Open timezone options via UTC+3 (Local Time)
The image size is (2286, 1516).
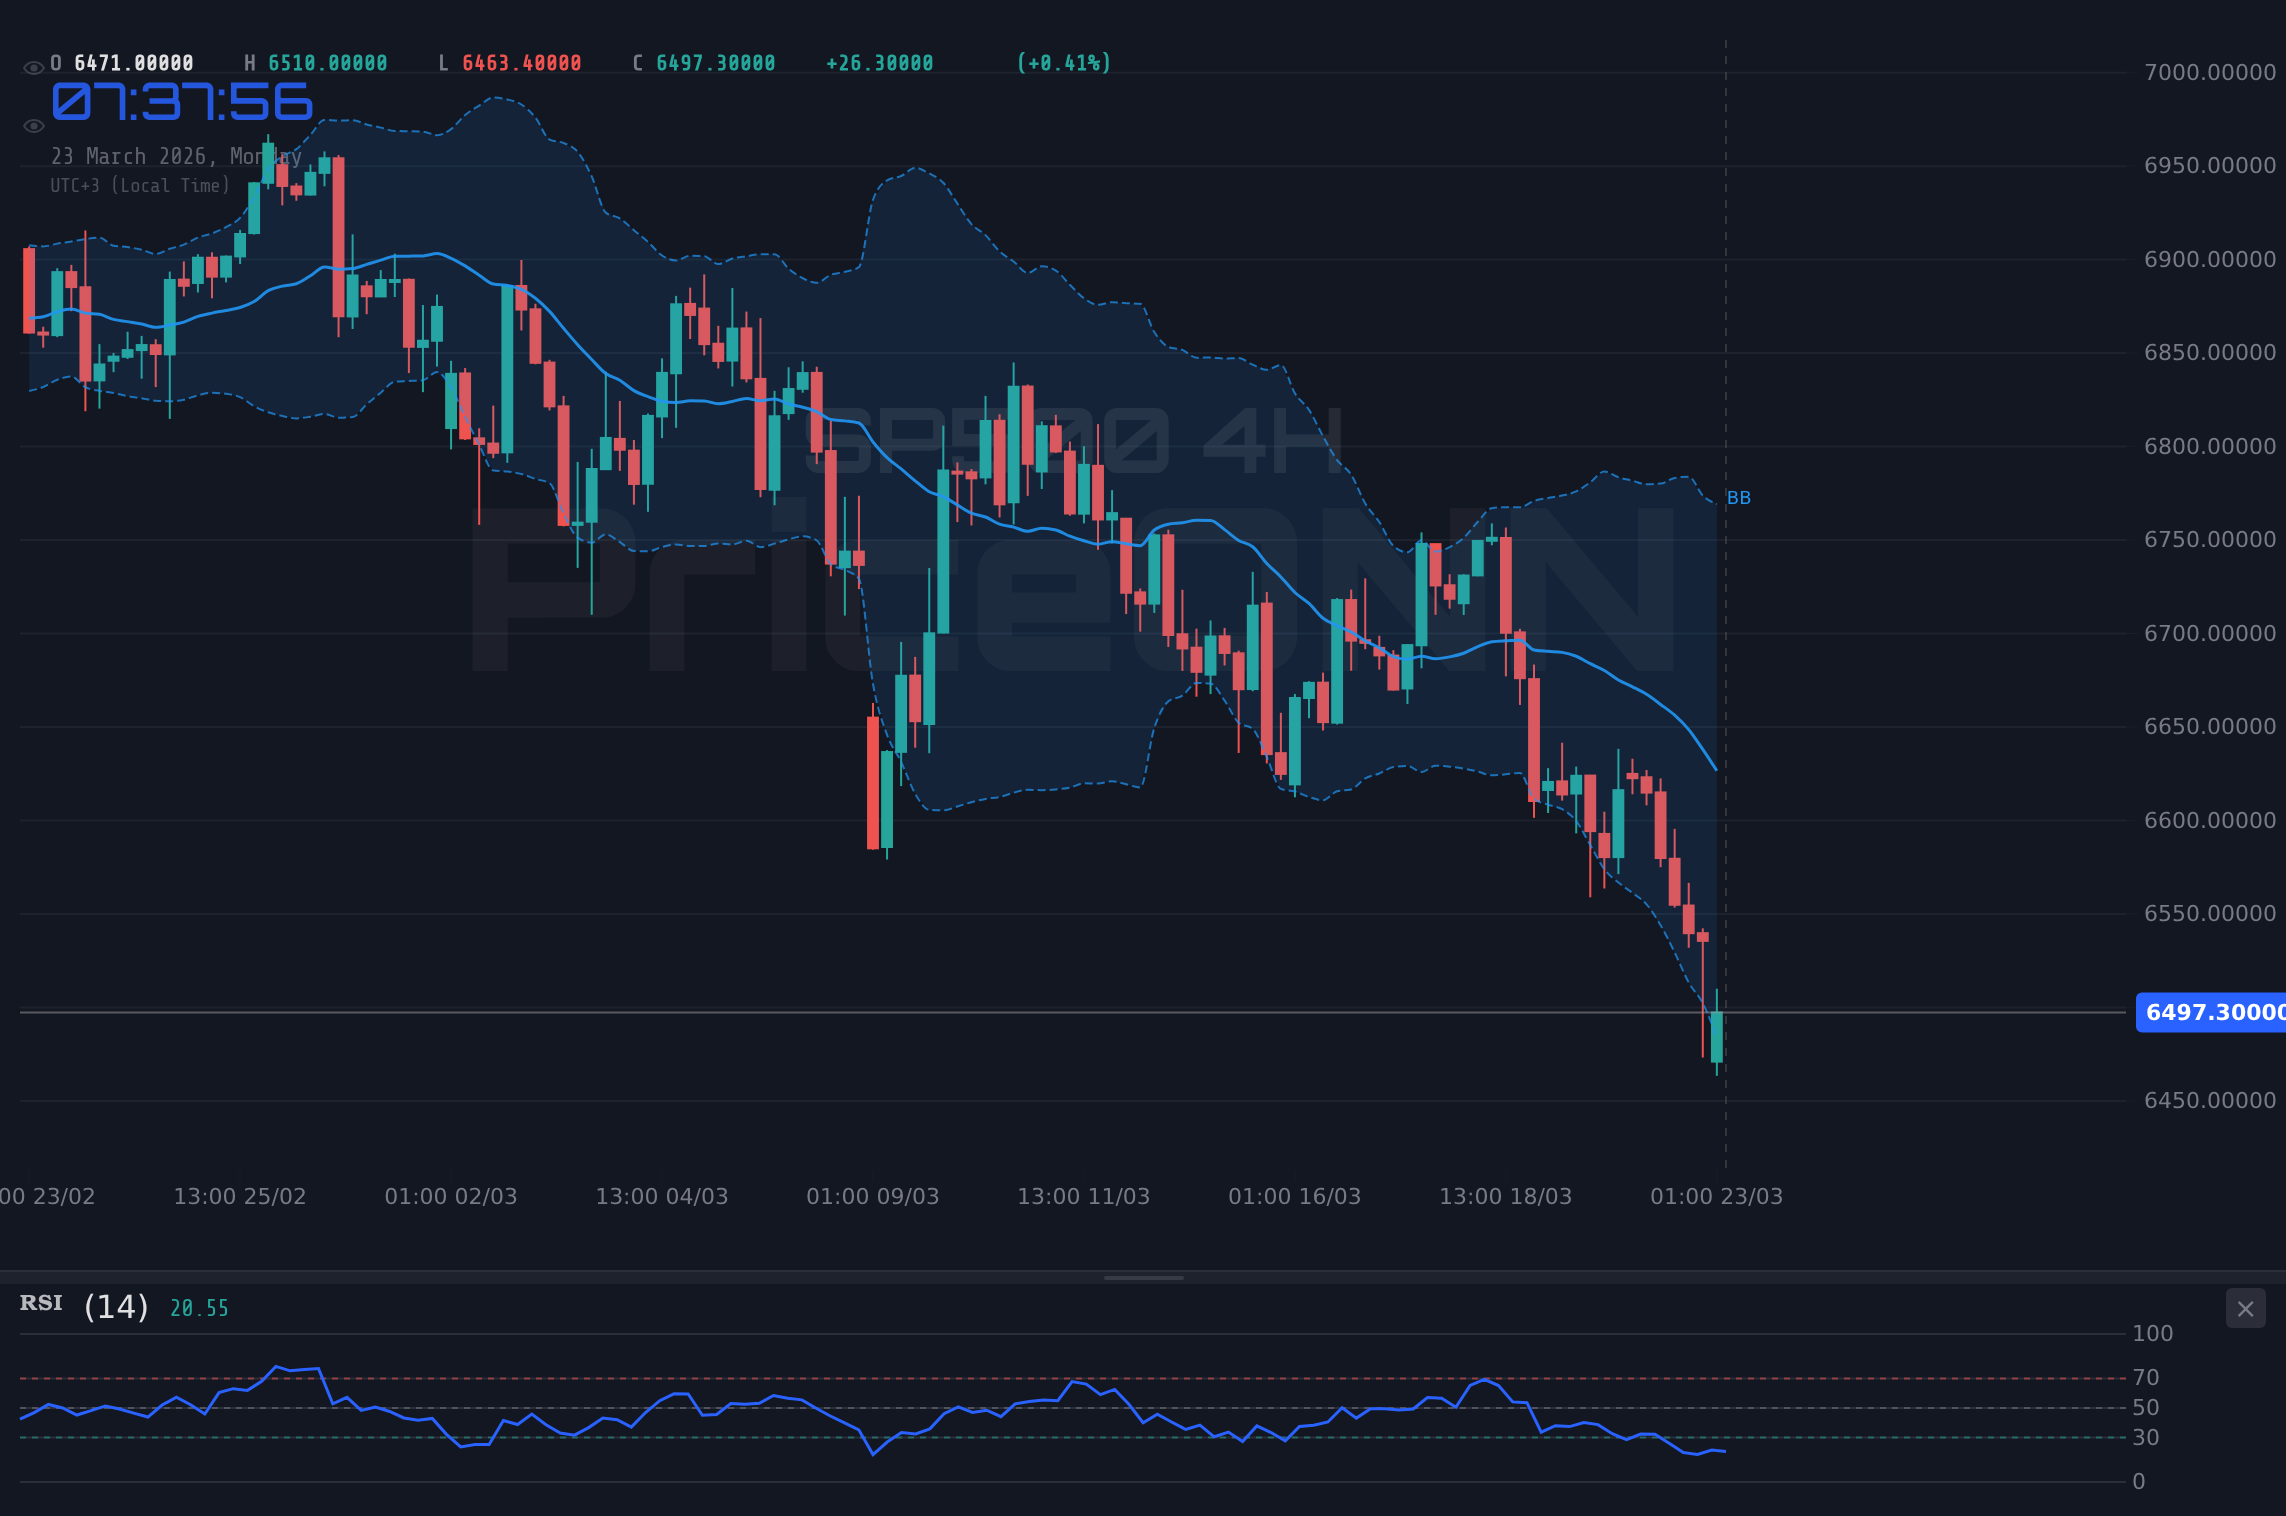[139, 185]
